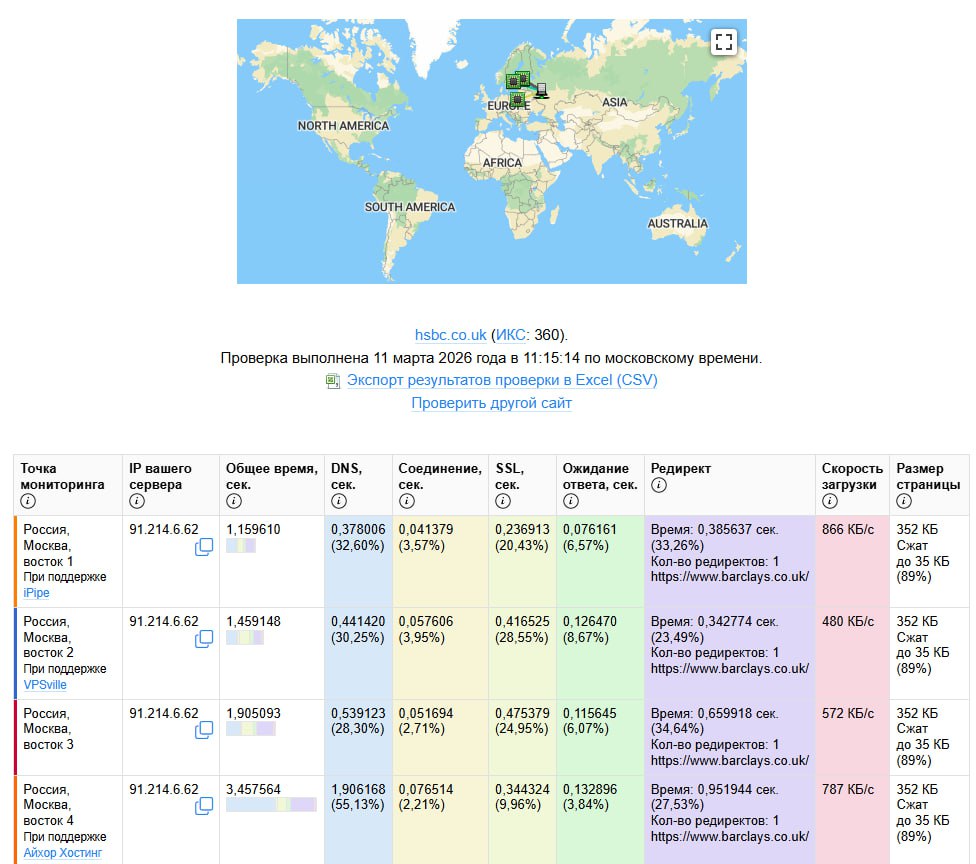Viewport: 976px width, 864px height.
Task: Click info icon under Точка мониторинга header
Action: (x=28, y=501)
